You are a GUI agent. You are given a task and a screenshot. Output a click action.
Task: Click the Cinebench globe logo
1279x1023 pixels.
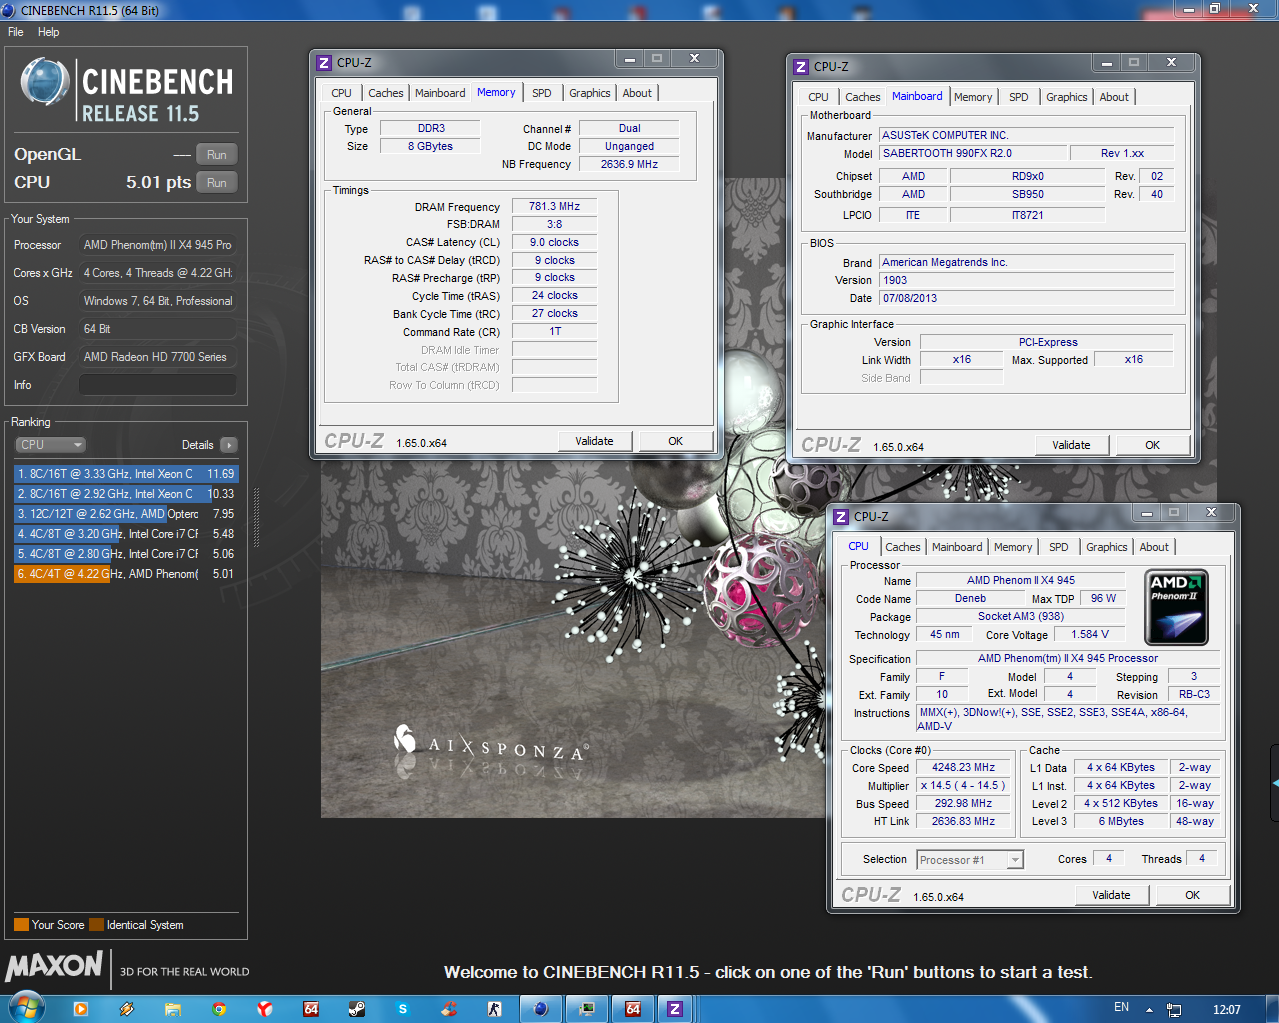click(45, 83)
